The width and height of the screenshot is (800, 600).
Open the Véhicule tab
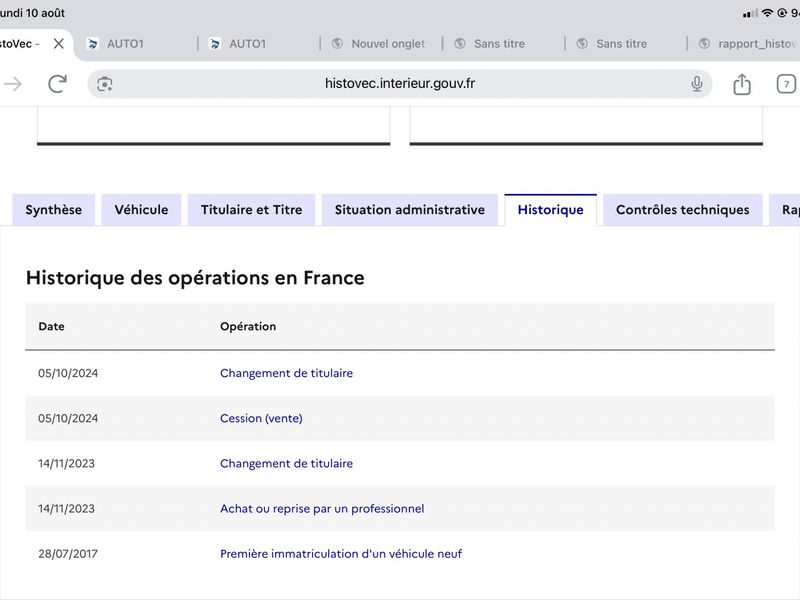coord(141,210)
